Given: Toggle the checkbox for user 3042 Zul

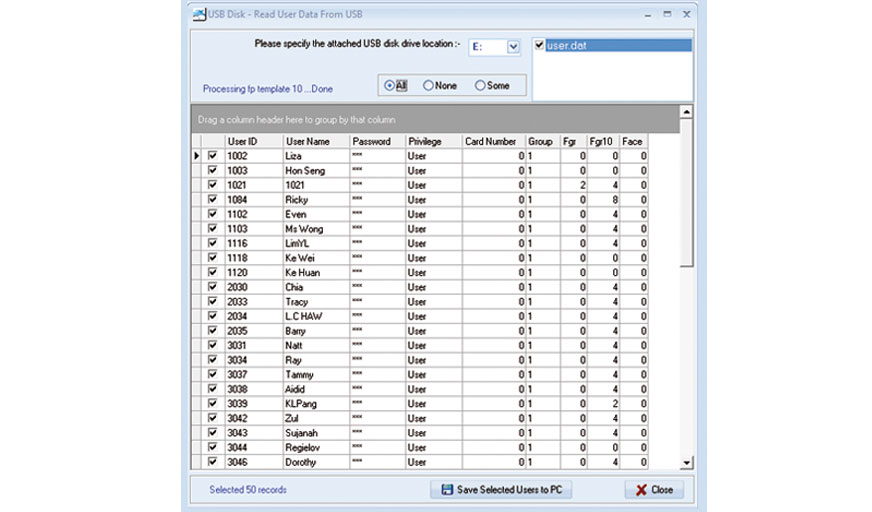Looking at the screenshot, I should [x=212, y=418].
